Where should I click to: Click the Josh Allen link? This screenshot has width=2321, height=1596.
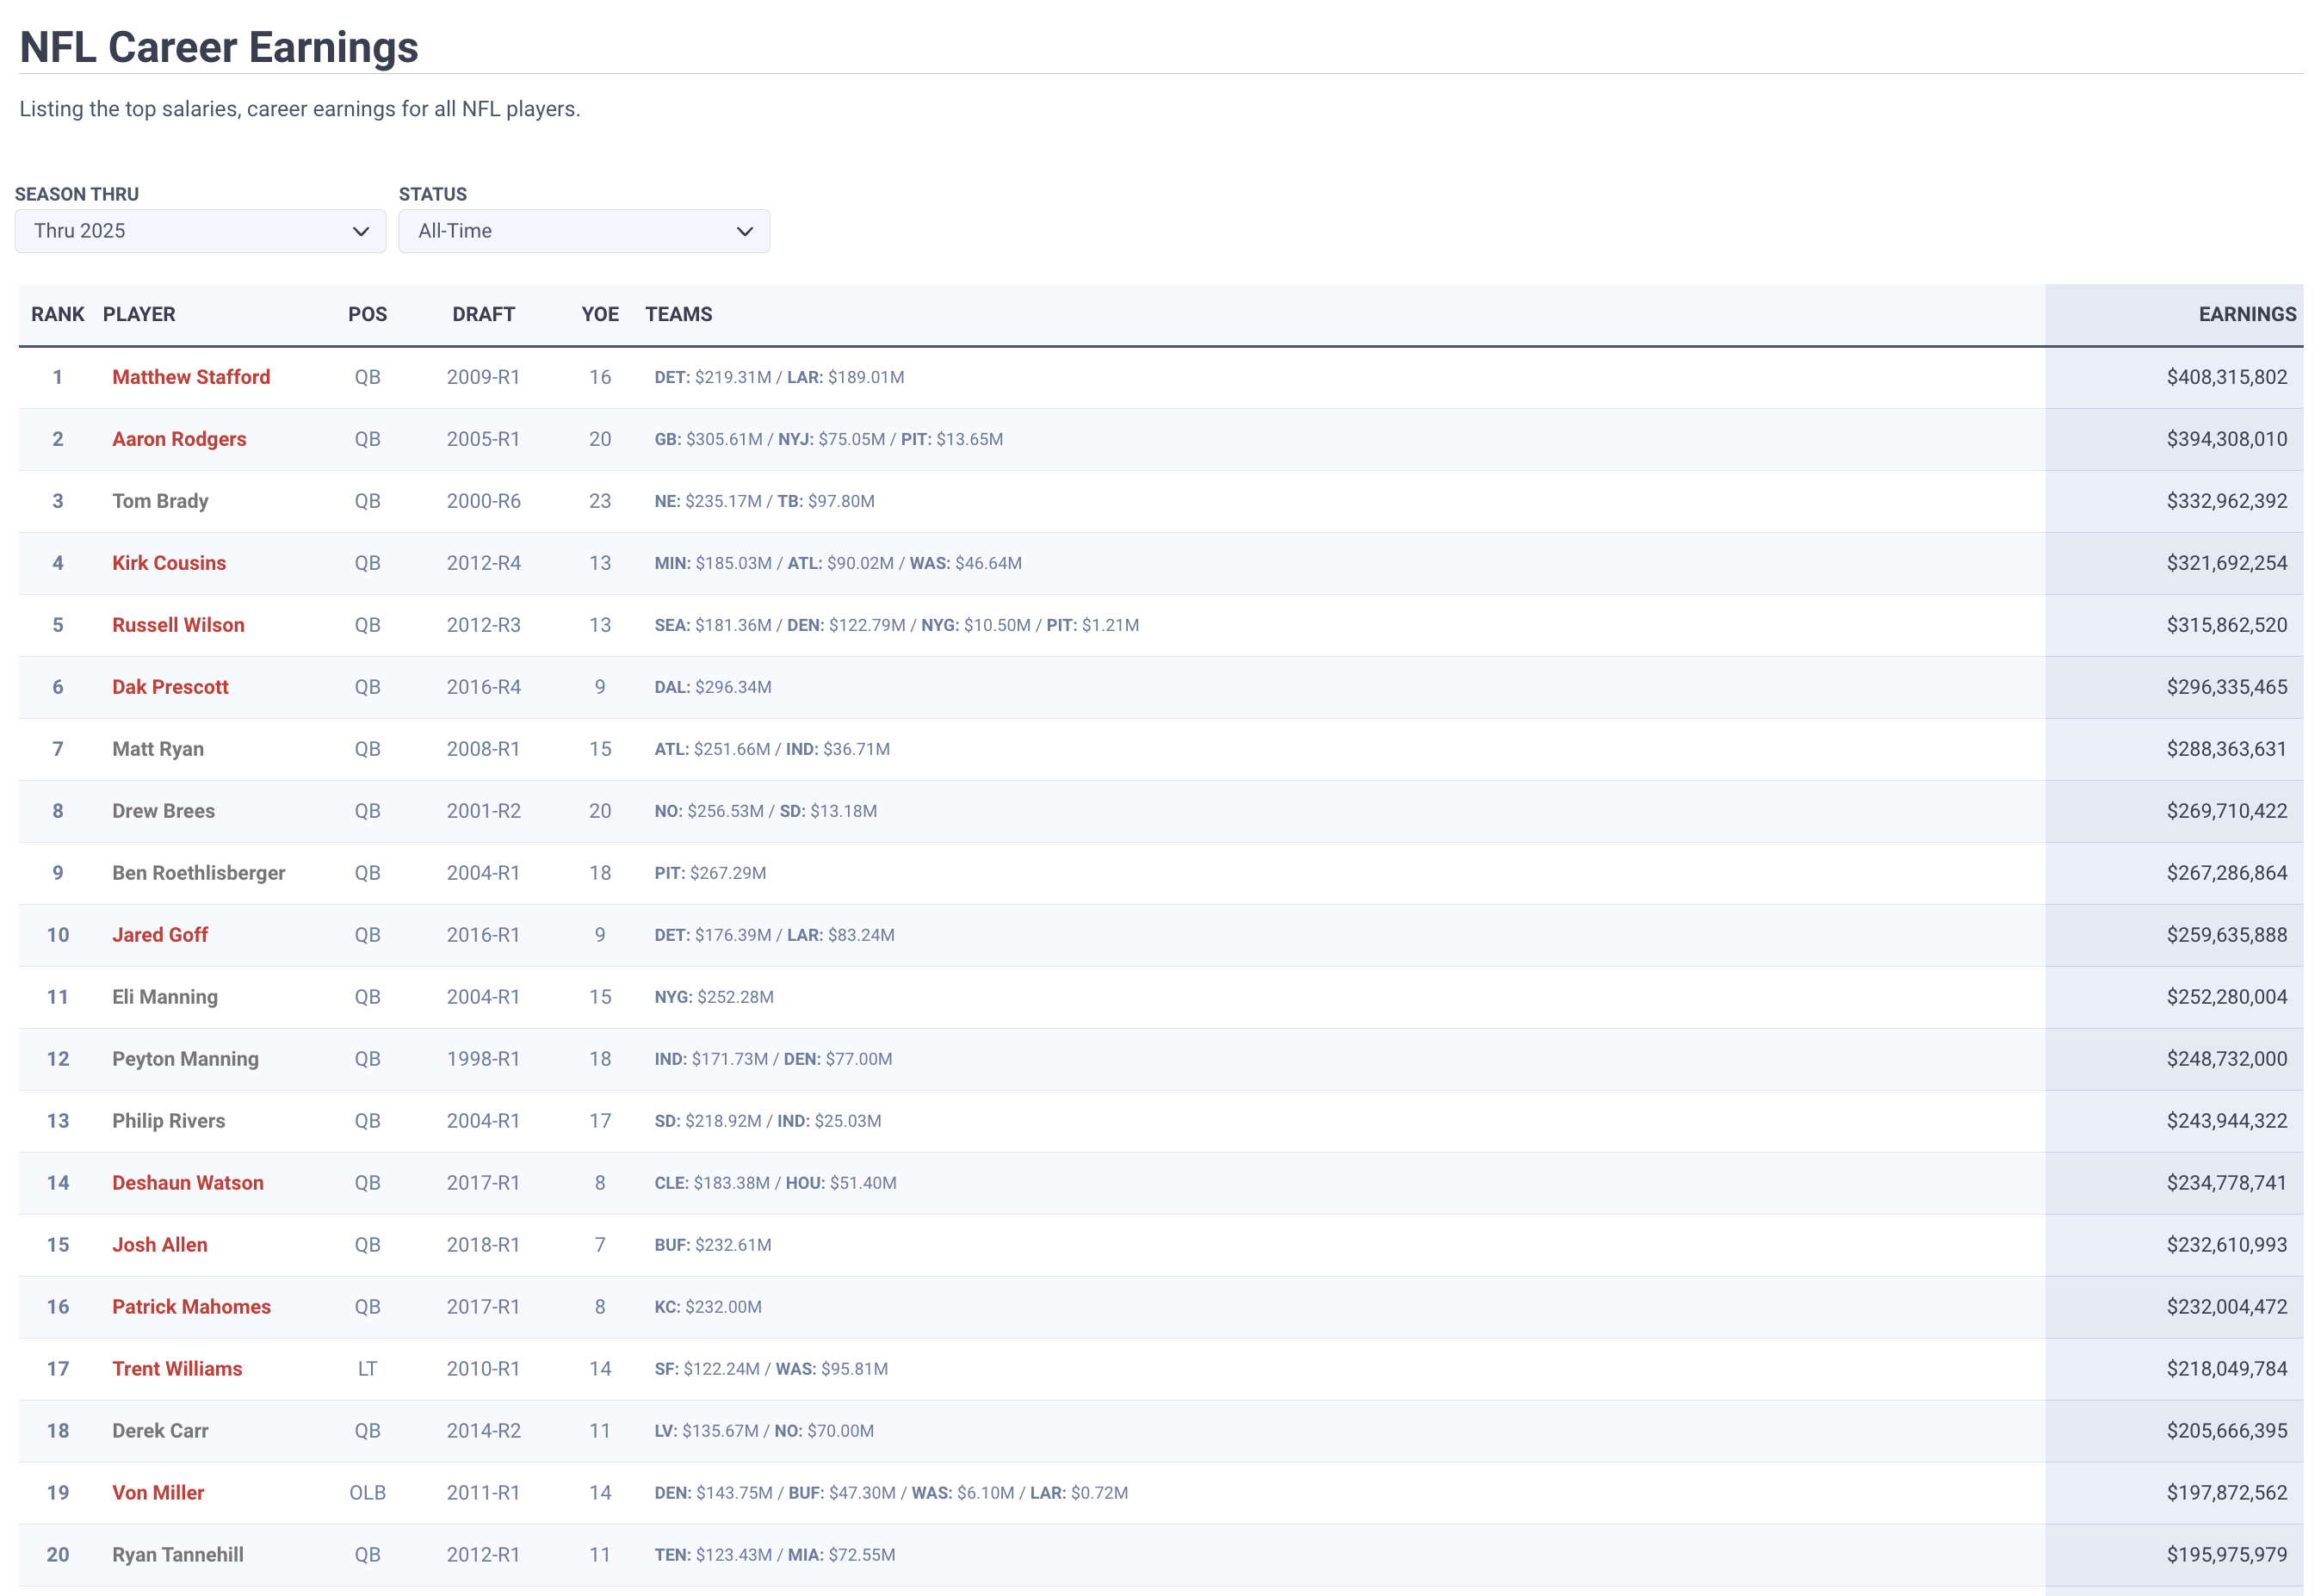[160, 1245]
